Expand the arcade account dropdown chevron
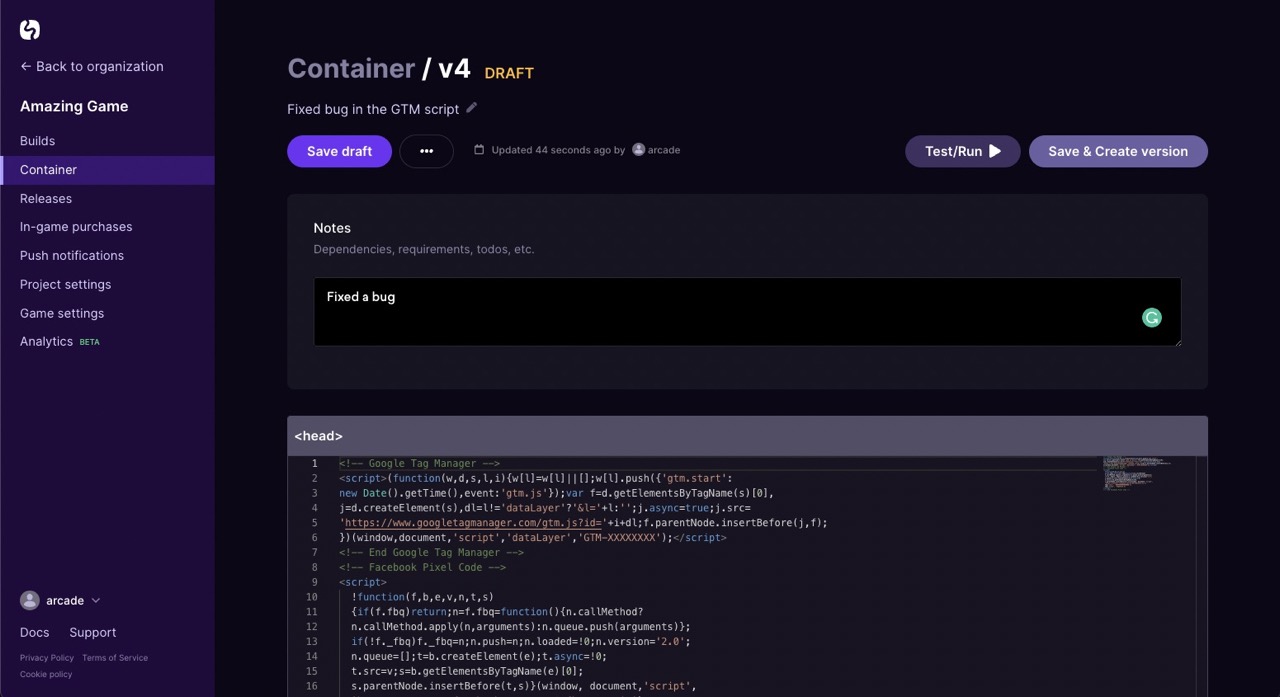This screenshot has width=1280, height=697. [x=96, y=600]
